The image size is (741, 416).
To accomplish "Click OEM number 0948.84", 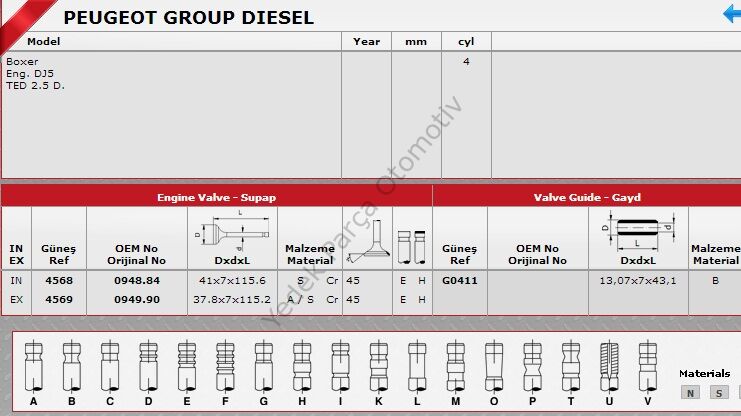I will [137, 280].
